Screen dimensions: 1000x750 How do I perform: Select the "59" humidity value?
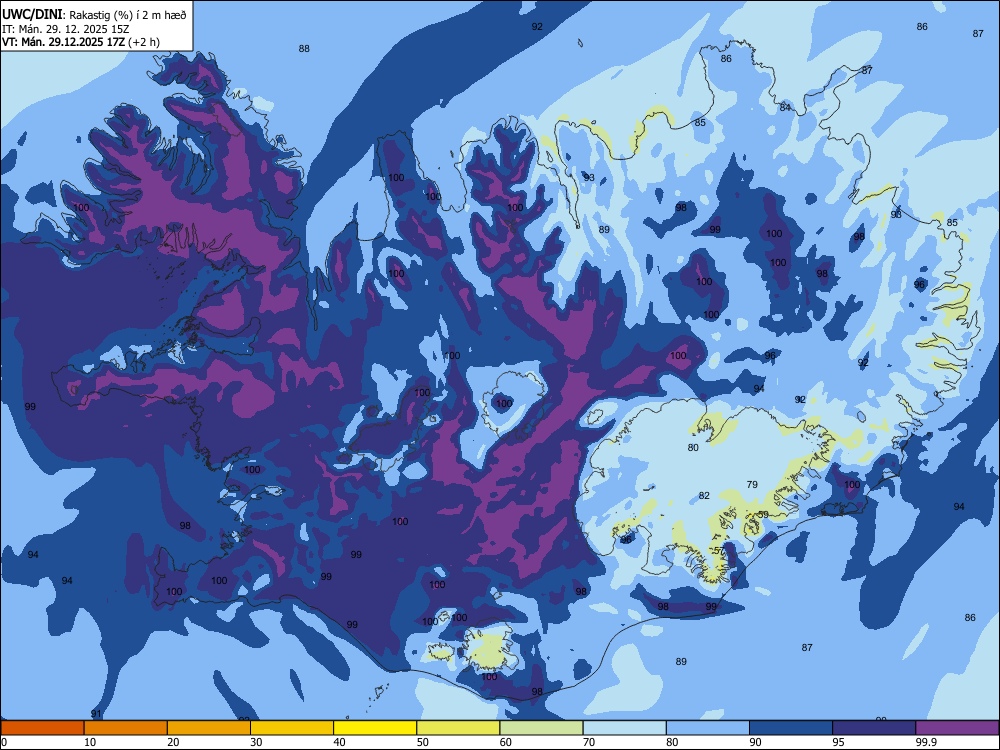(763, 515)
